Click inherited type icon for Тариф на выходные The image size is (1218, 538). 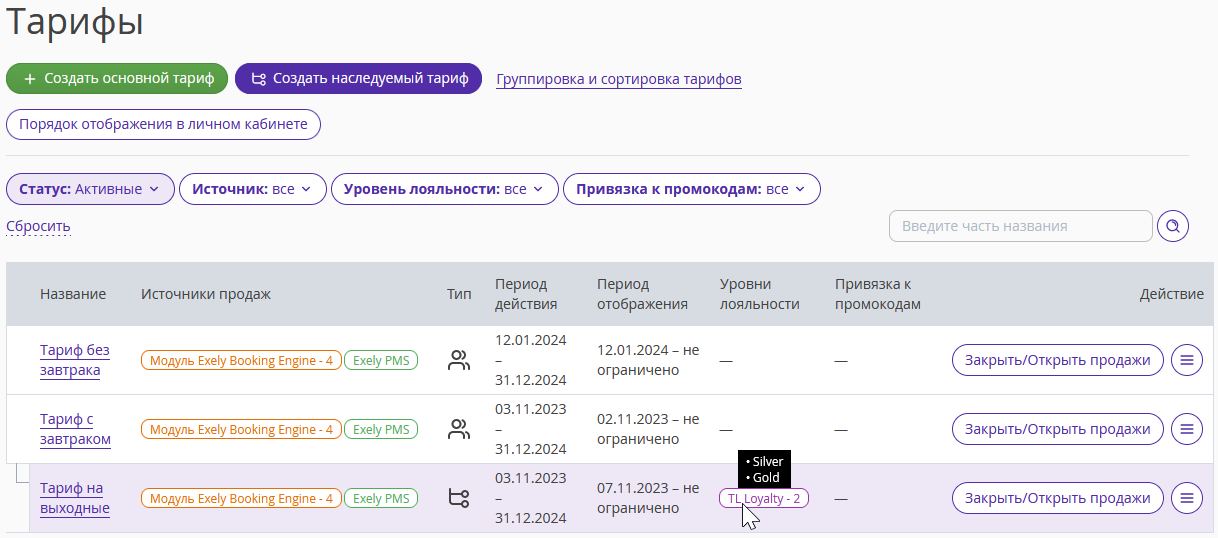click(x=459, y=498)
